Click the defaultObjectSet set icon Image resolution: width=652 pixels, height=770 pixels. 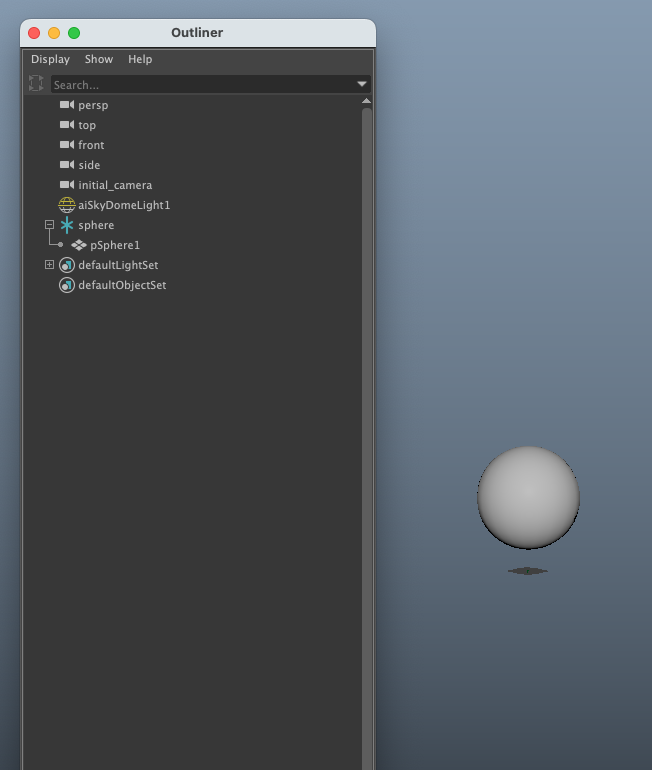pos(67,285)
